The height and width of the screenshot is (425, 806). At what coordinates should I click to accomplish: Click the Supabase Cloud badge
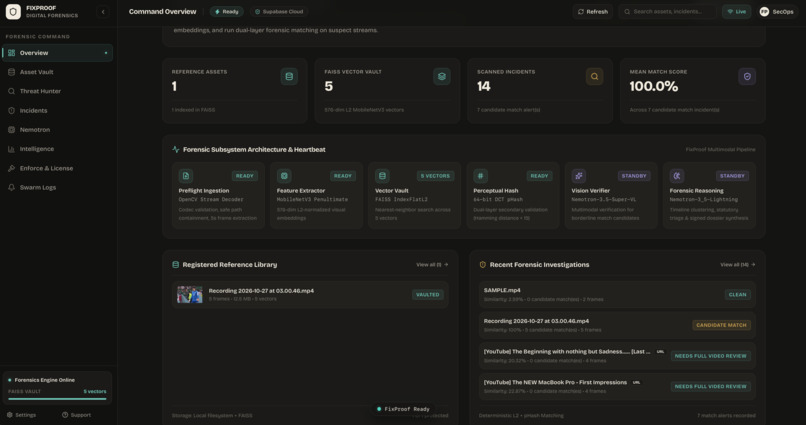point(279,11)
